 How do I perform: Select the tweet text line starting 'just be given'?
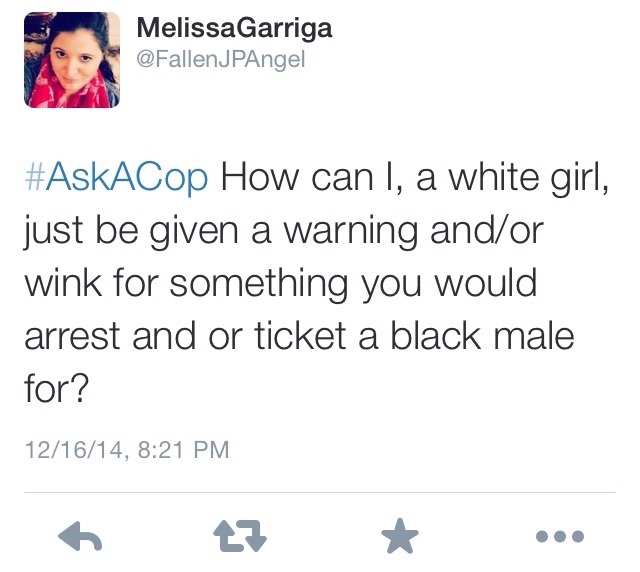tap(284, 230)
